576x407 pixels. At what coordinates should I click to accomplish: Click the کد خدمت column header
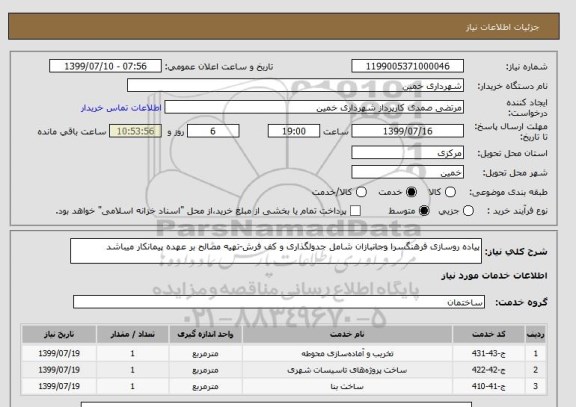click(489, 334)
